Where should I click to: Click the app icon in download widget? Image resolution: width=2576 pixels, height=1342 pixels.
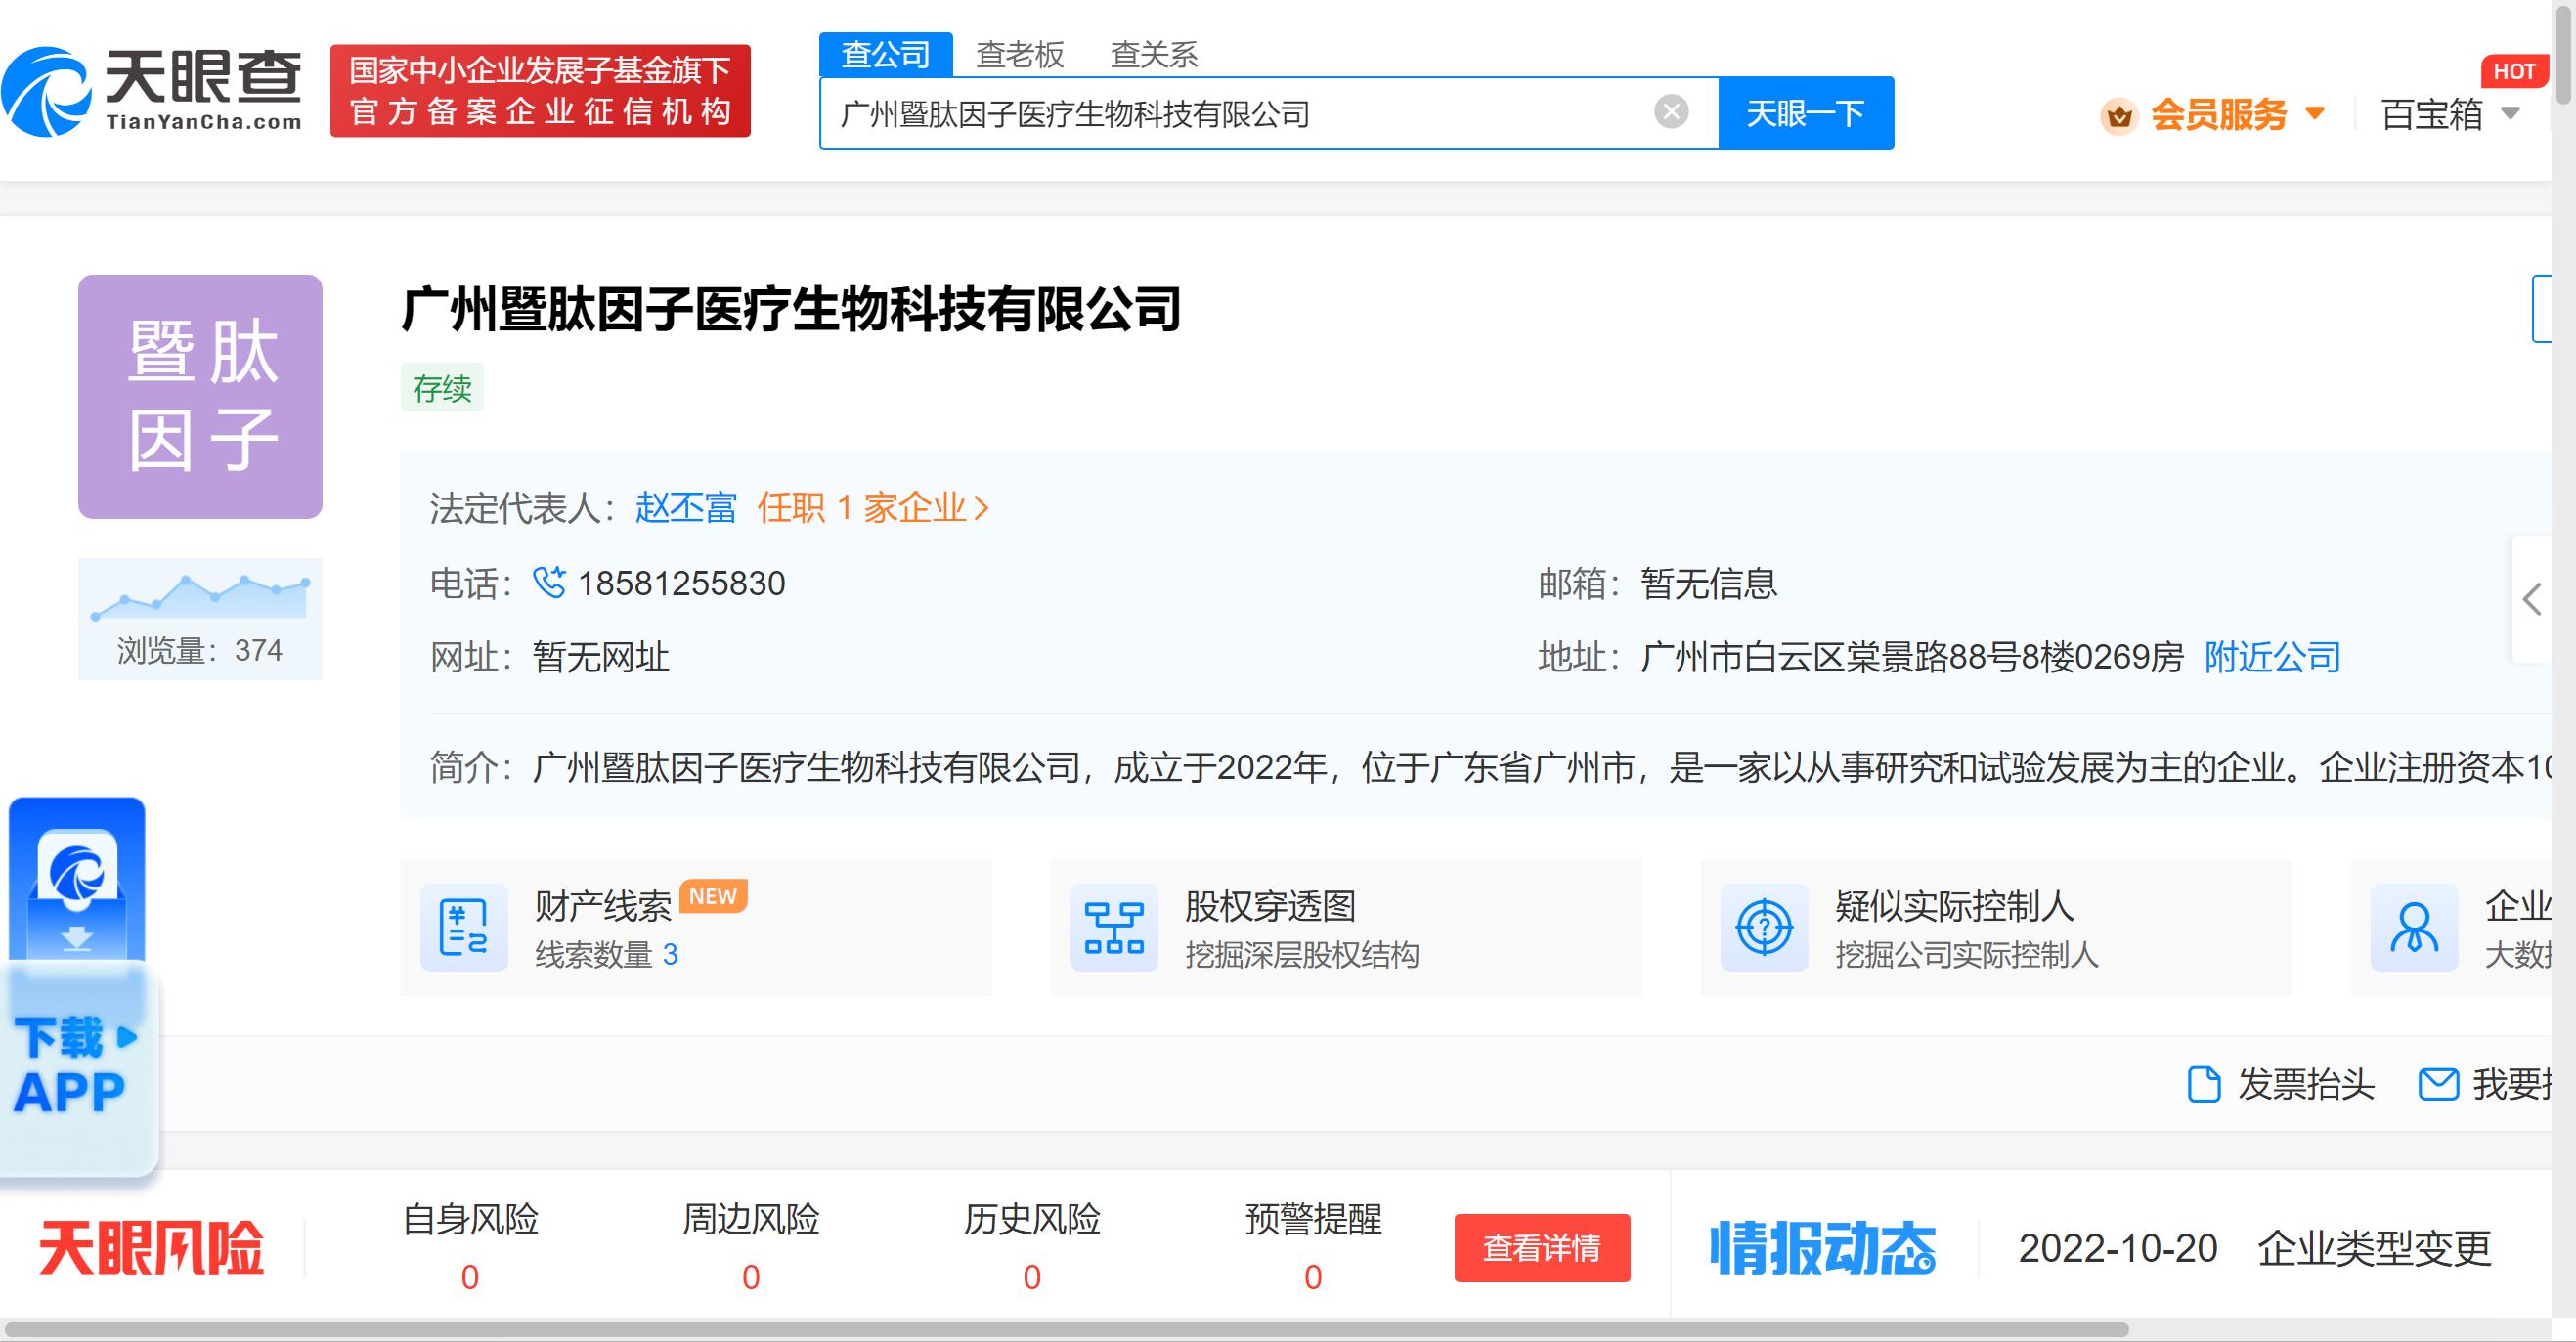77,868
